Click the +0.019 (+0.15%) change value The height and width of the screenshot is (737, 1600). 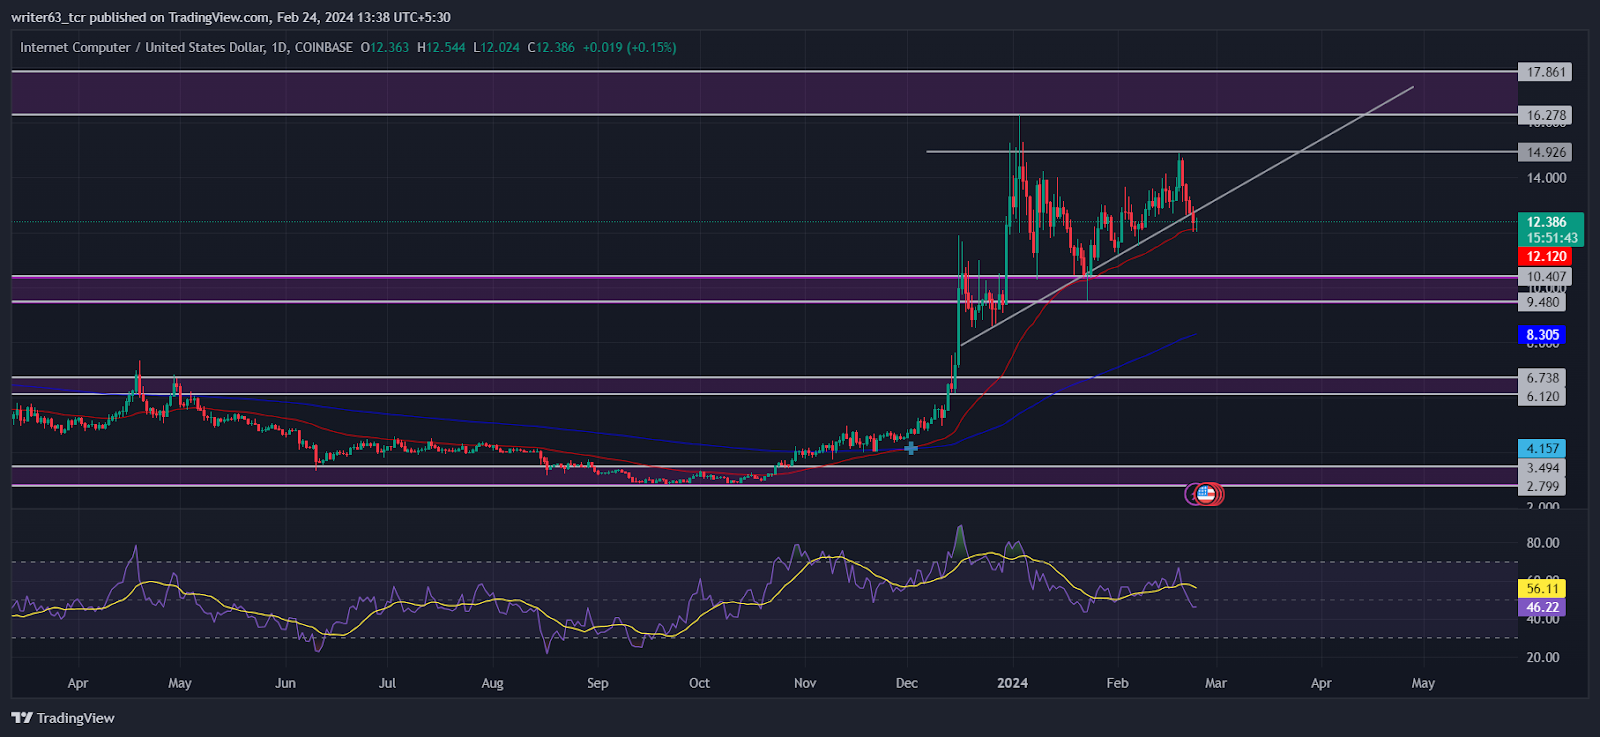pyautogui.click(x=630, y=47)
